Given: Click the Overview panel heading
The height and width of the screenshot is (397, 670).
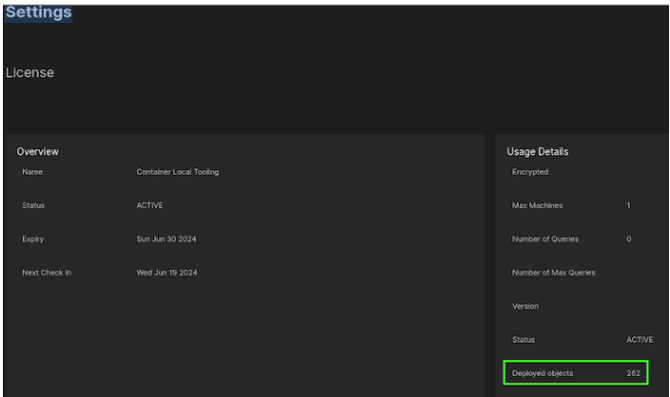Looking at the screenshot, I should pos(38,152).
